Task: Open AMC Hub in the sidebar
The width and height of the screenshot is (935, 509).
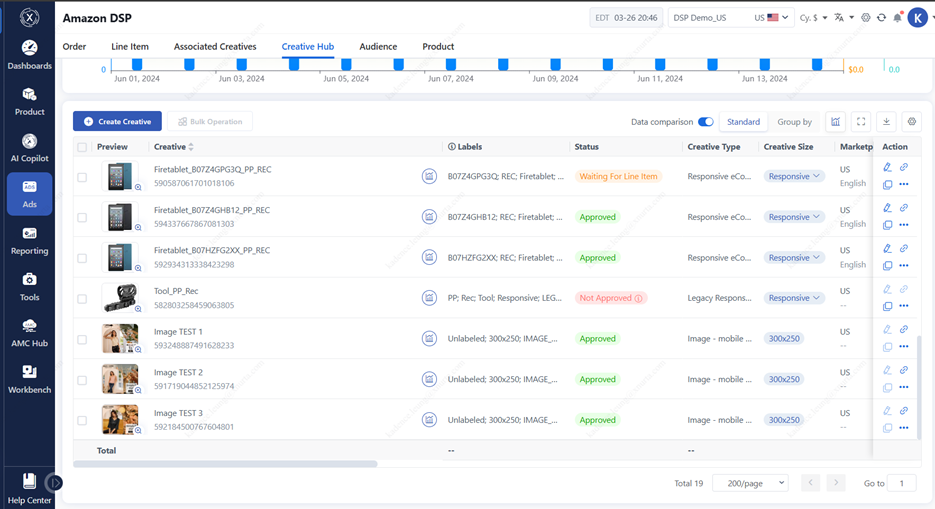Action: (29, 332)
